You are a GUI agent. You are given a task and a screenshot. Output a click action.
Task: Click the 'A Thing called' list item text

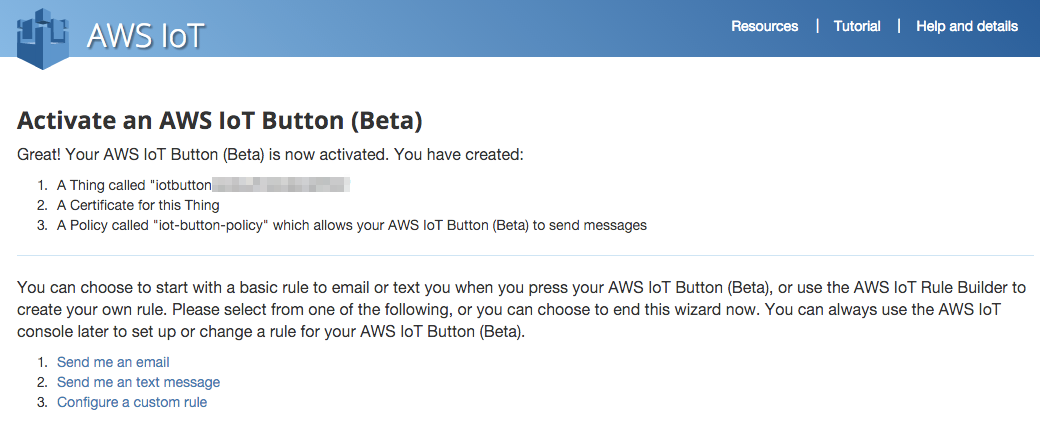point(102,185)
